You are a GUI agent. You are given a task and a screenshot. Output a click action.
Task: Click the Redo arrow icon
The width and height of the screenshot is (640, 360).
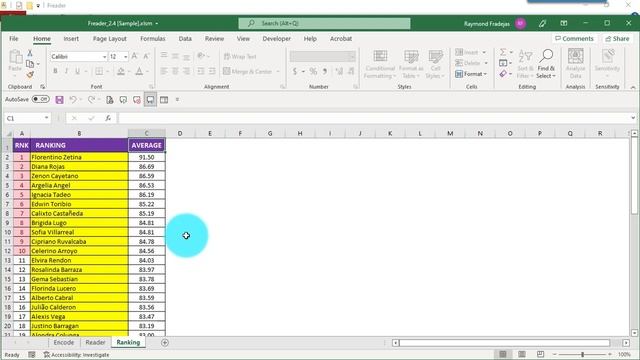91,100
